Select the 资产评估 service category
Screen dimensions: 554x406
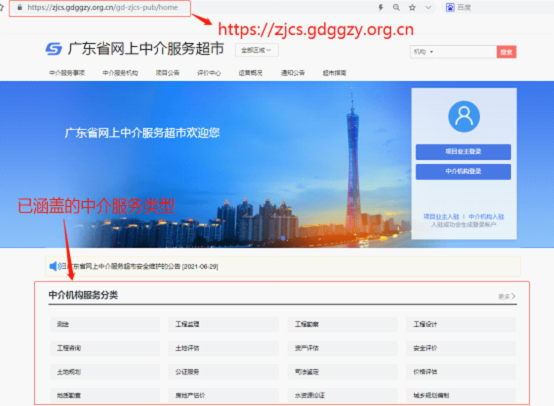pyautogui.click(x=342, y=348)
